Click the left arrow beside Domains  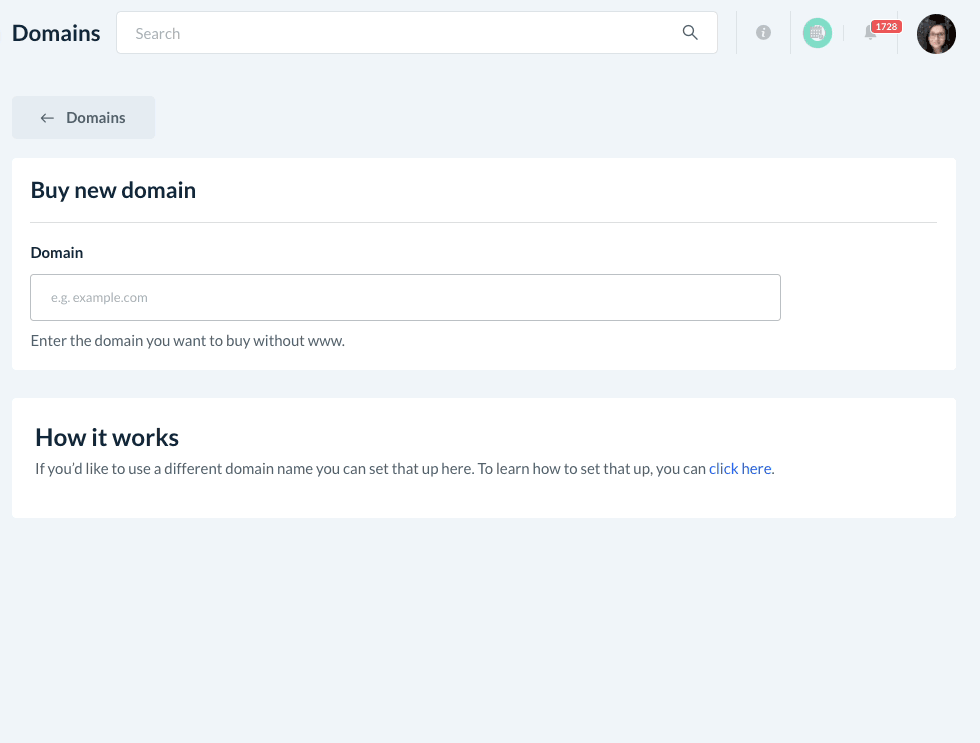(x=47, y=118)
